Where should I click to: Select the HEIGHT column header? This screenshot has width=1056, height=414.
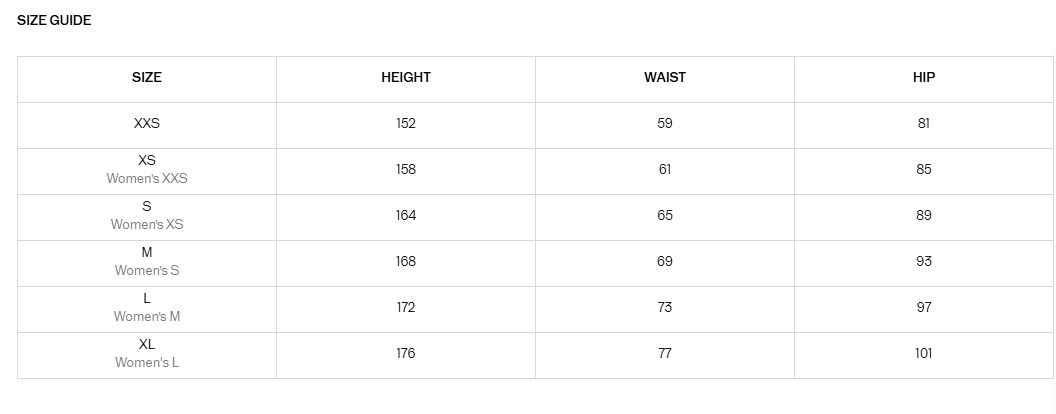tap(406, 78)
